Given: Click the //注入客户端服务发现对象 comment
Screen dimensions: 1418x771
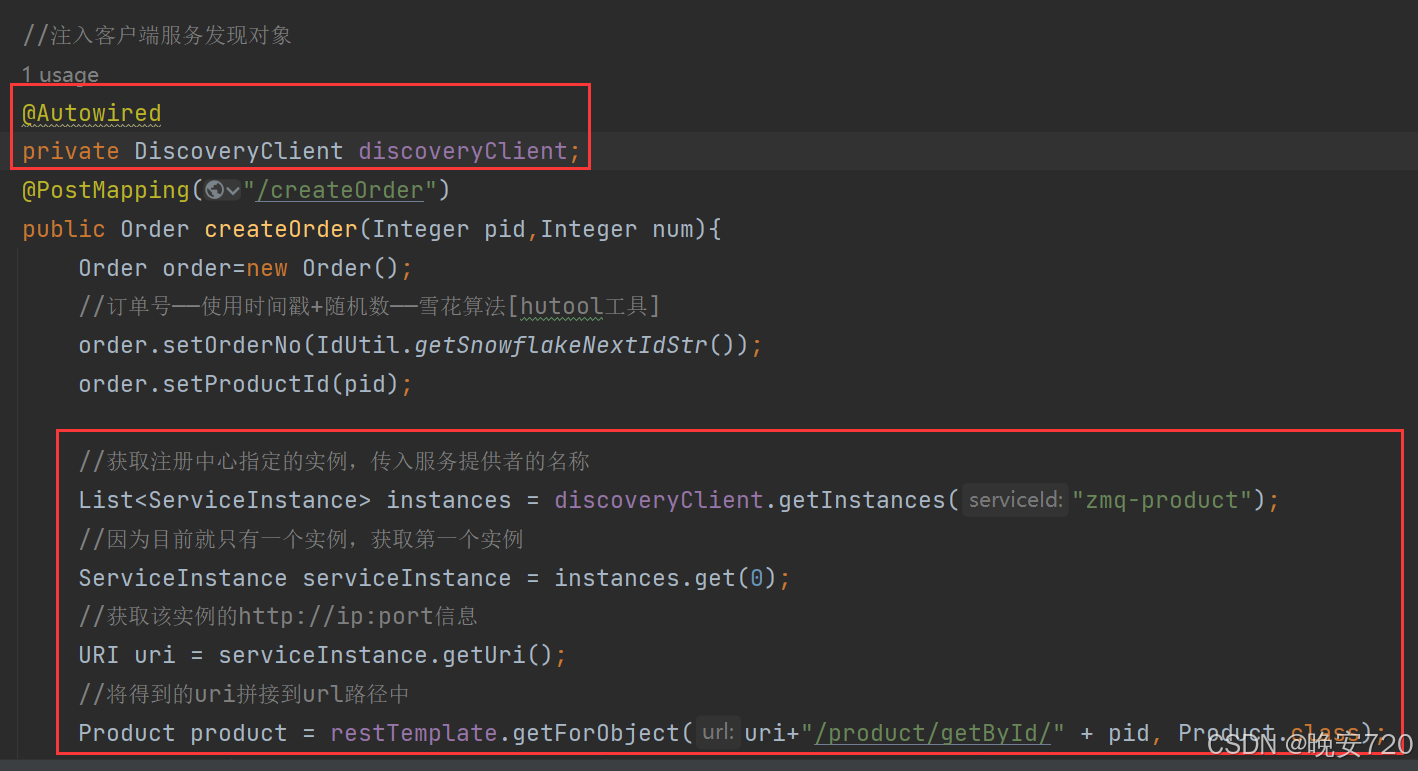Looking at the screenshot, I should pos(157,36).
